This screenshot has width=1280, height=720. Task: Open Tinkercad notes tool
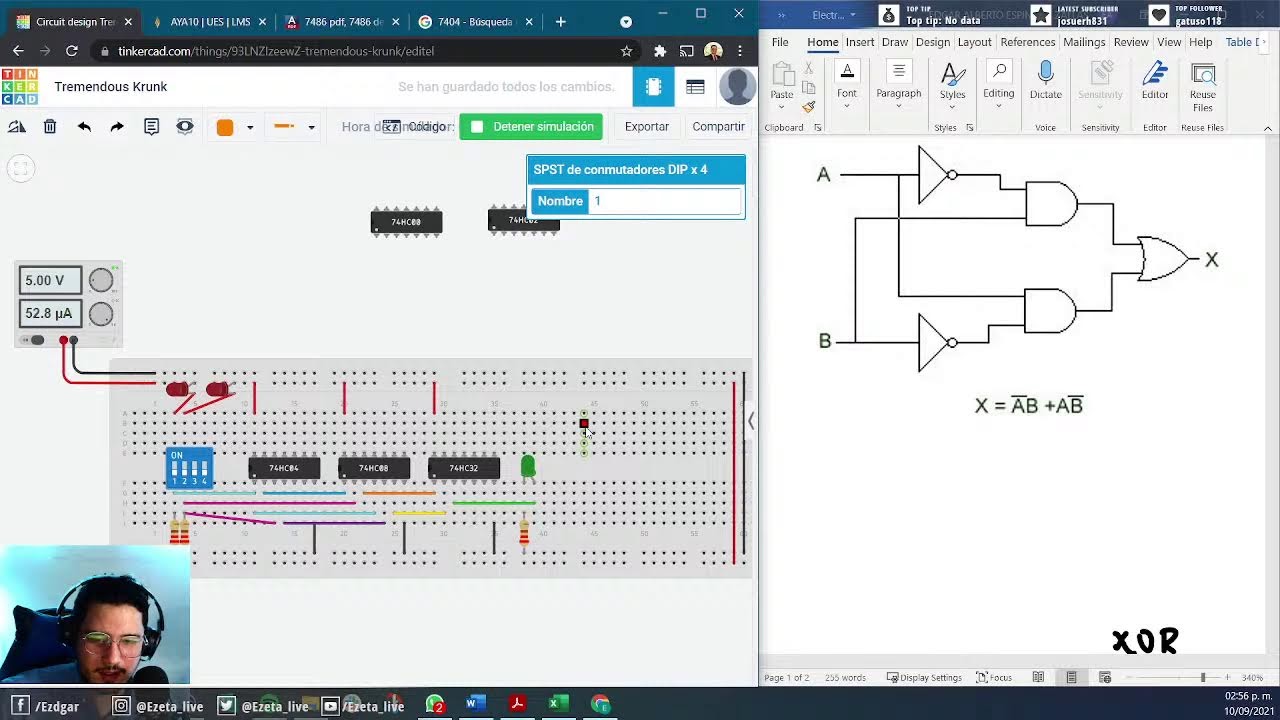[x=151, y=127]
